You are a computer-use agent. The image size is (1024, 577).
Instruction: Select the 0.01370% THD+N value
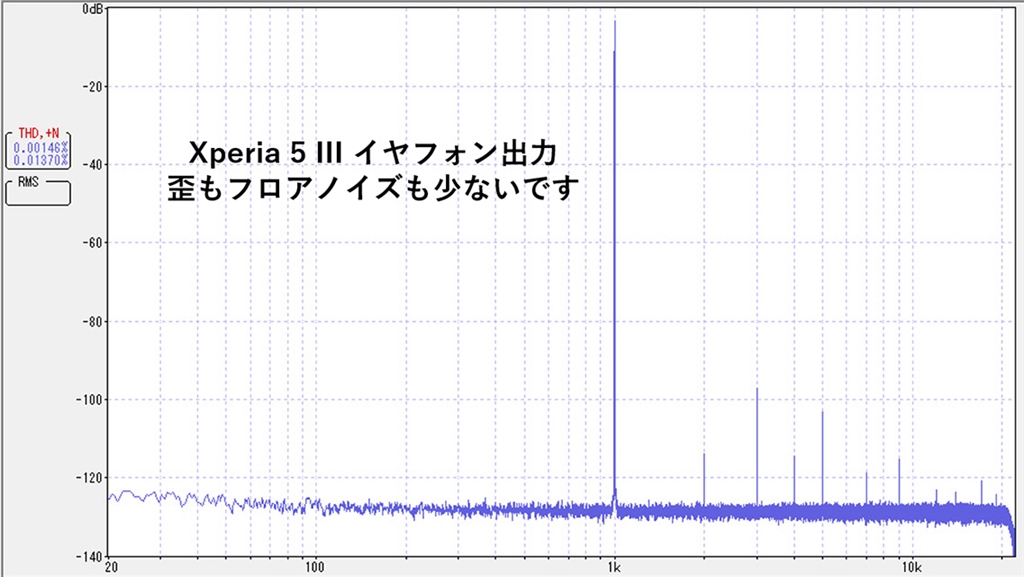[x=40, y=160]
